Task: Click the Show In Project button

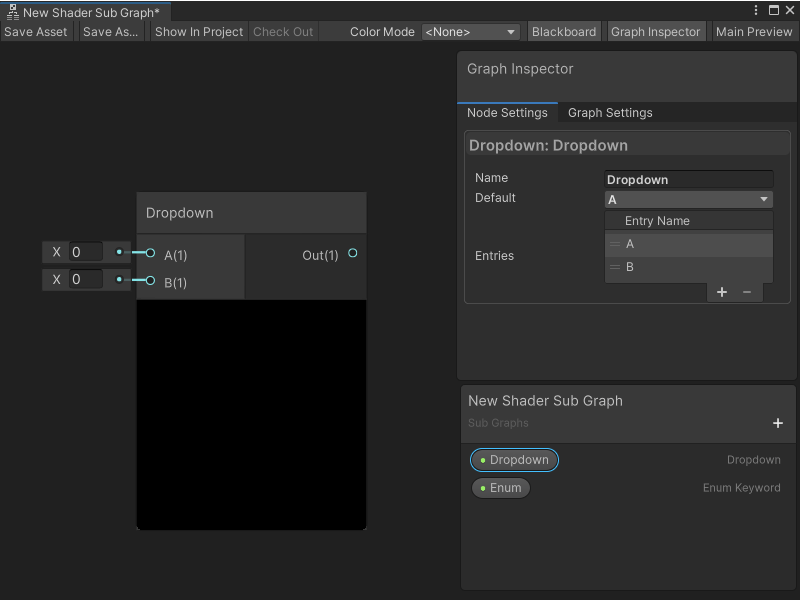Action: pyautogui.click(x=198, y=31)
